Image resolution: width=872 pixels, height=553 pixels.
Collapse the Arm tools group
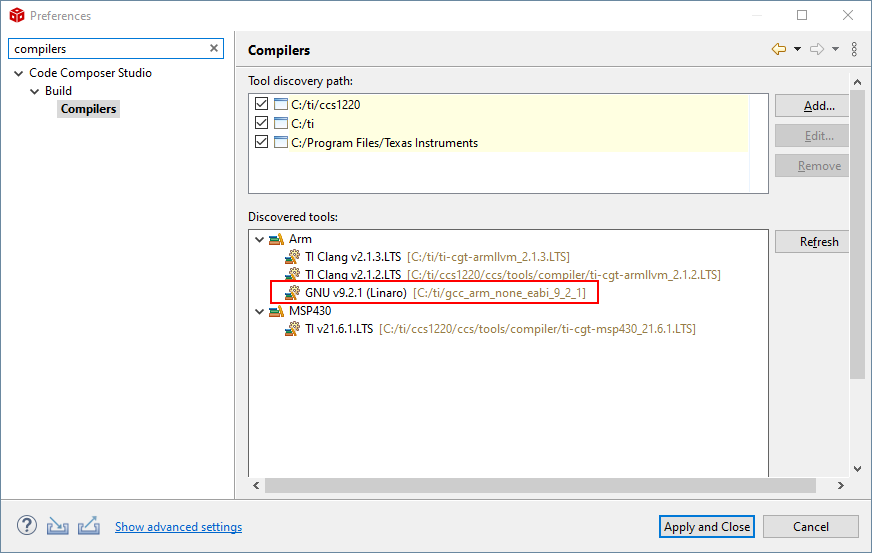point(259,239)
